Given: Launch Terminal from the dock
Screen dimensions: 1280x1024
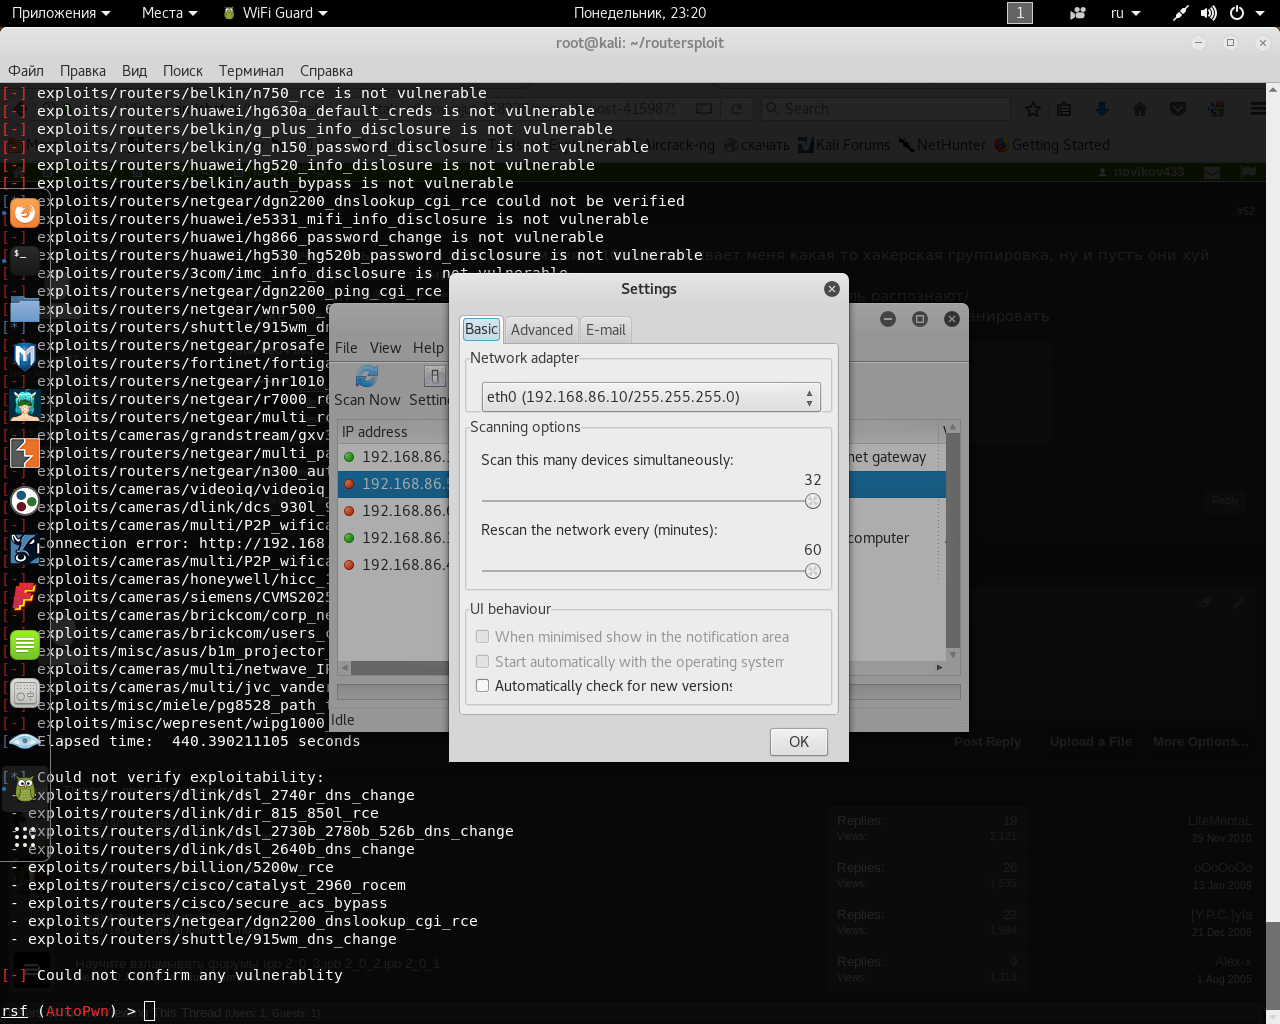Looking at the screenshot, I should [24, 259].
